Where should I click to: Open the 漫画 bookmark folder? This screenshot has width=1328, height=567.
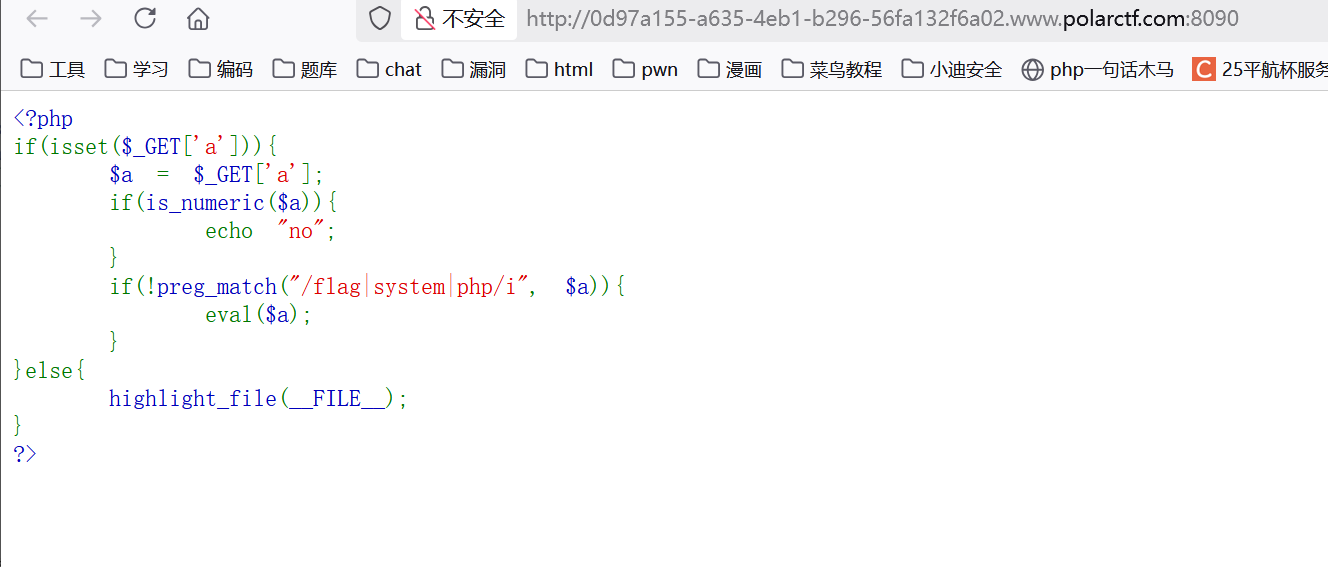[731, 69]
